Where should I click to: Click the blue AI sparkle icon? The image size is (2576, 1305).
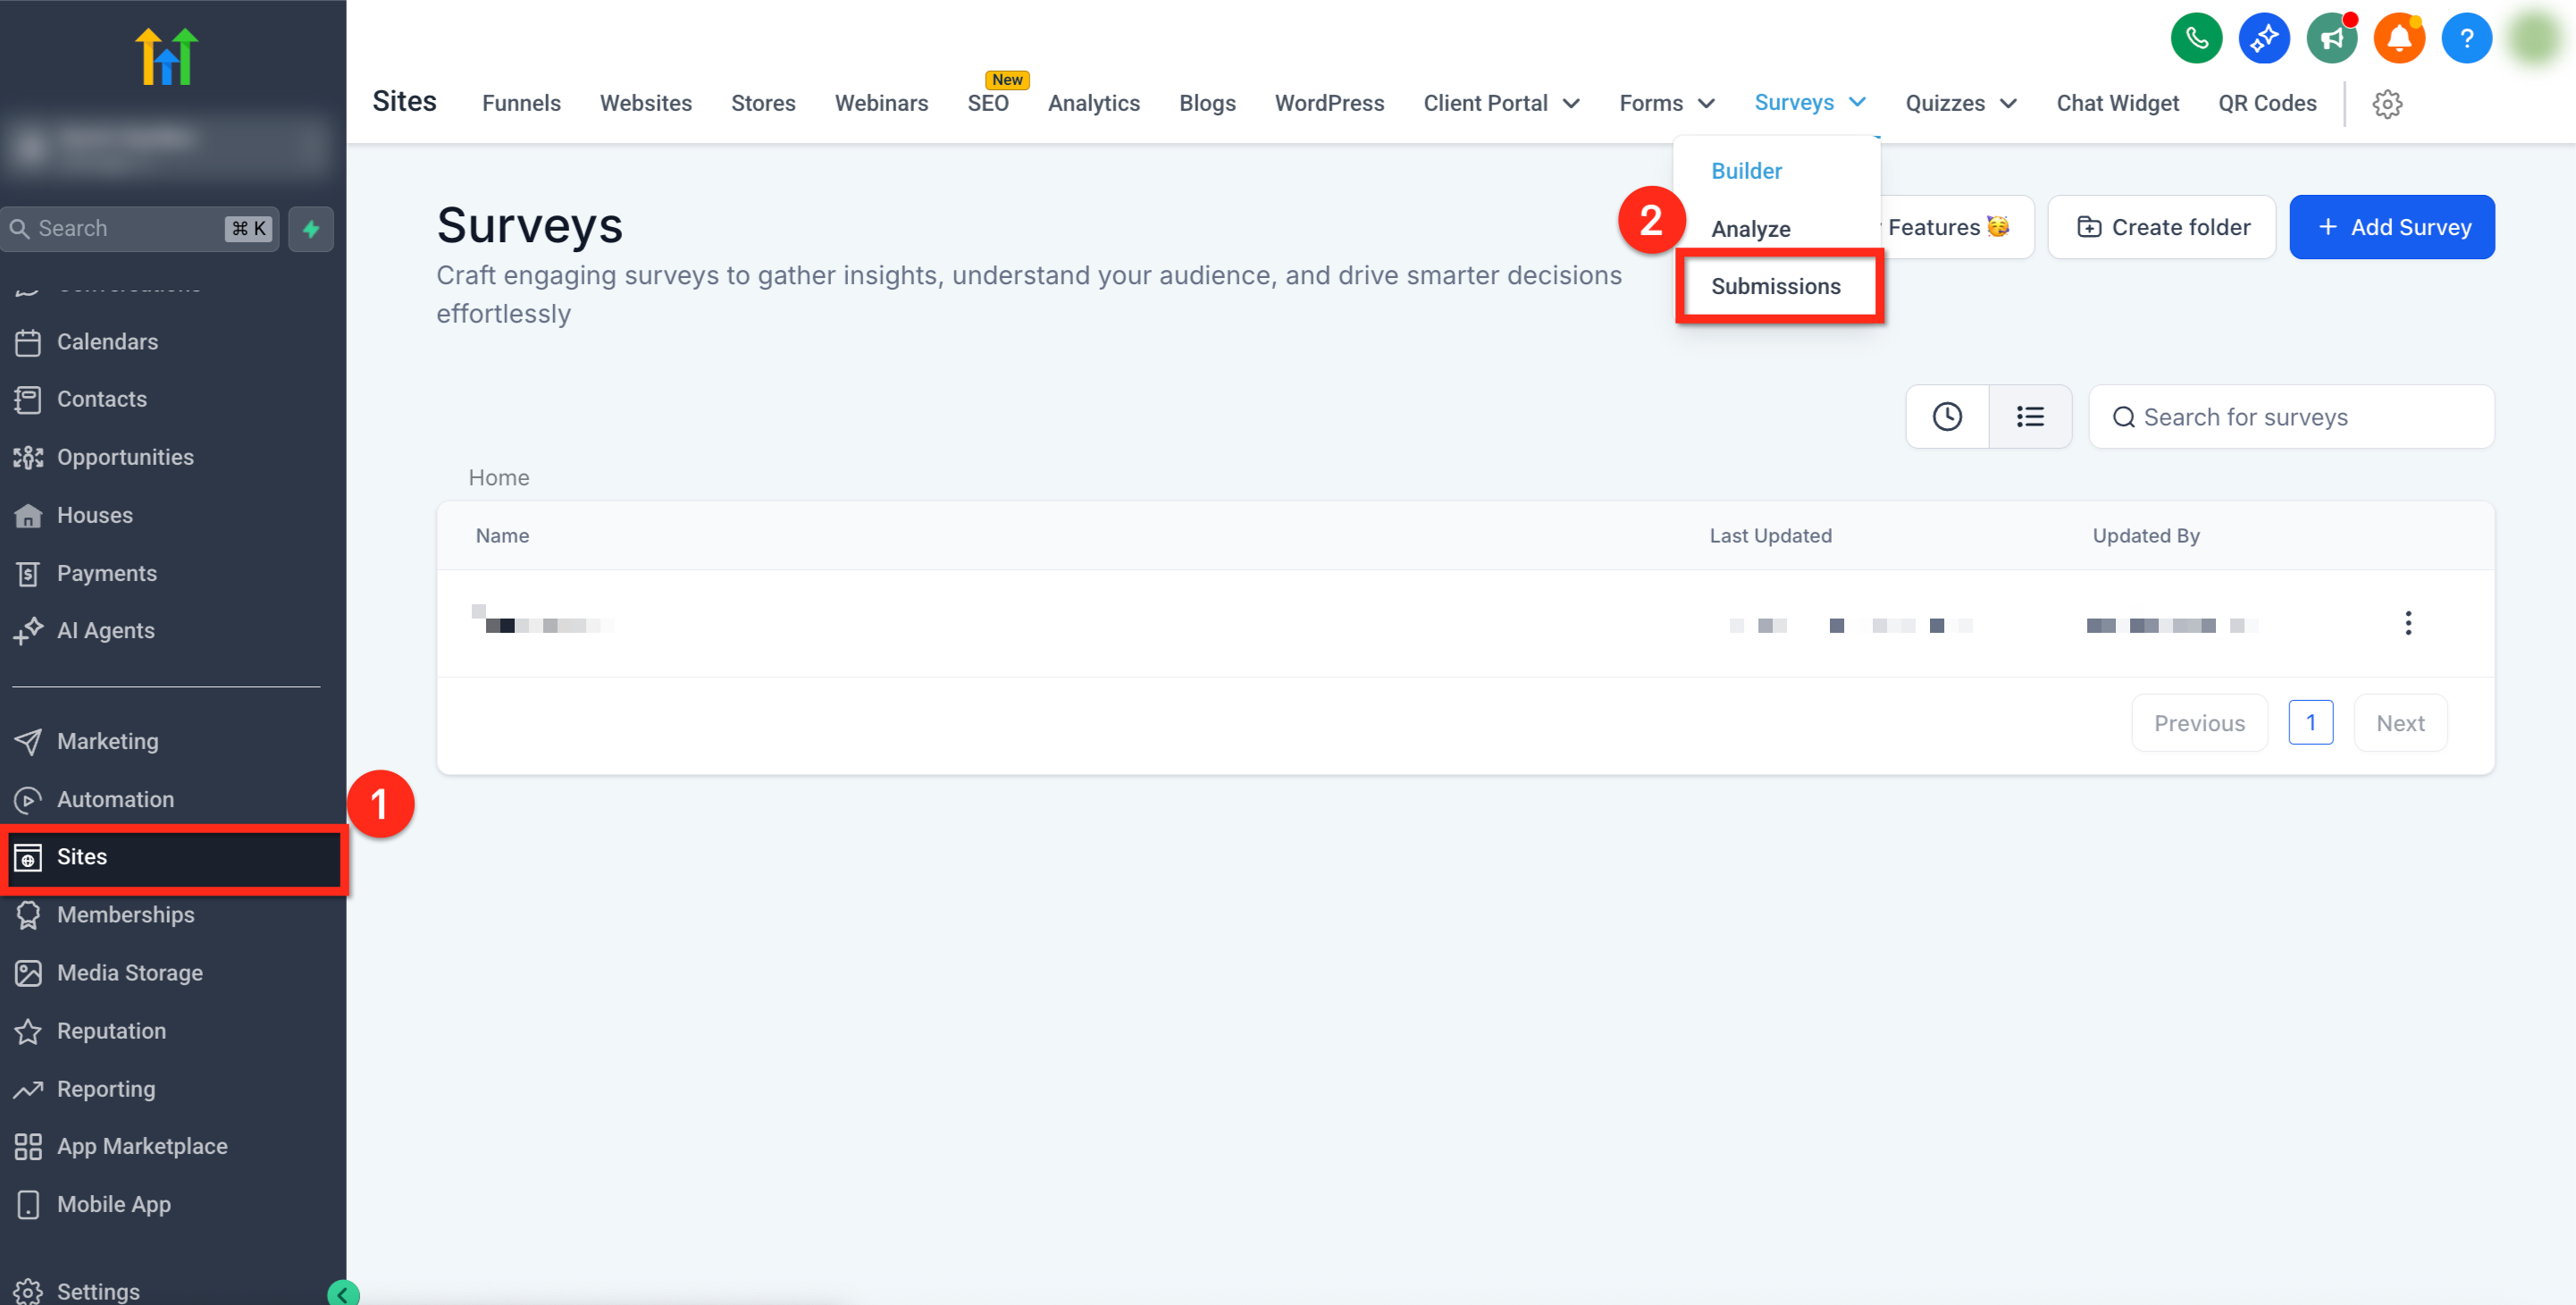2264,38
